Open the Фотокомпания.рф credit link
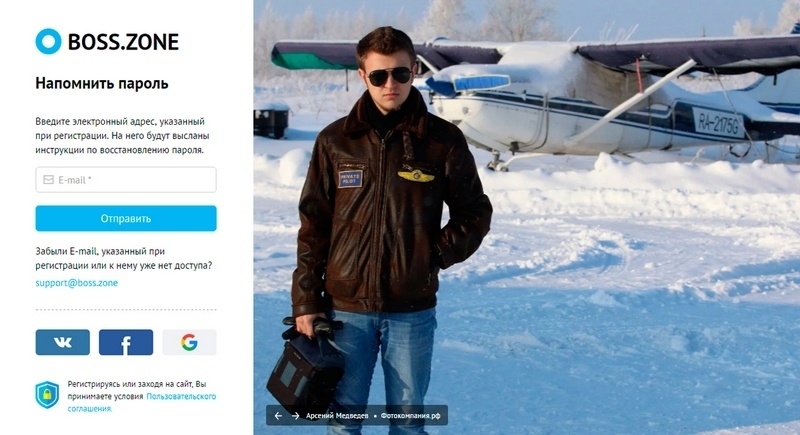Screen dimensions: 800x435 [x=411, y=416]
